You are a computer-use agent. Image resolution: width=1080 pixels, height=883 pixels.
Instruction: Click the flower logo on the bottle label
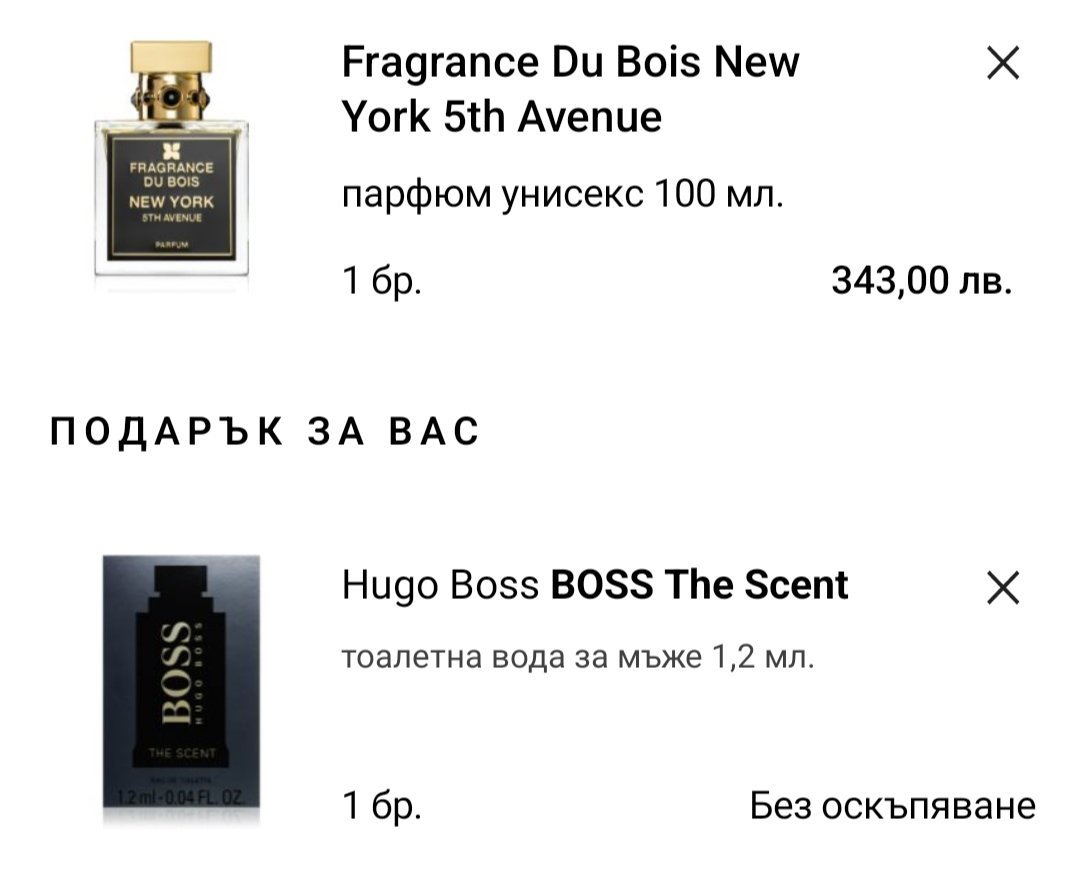coord(172,151)
